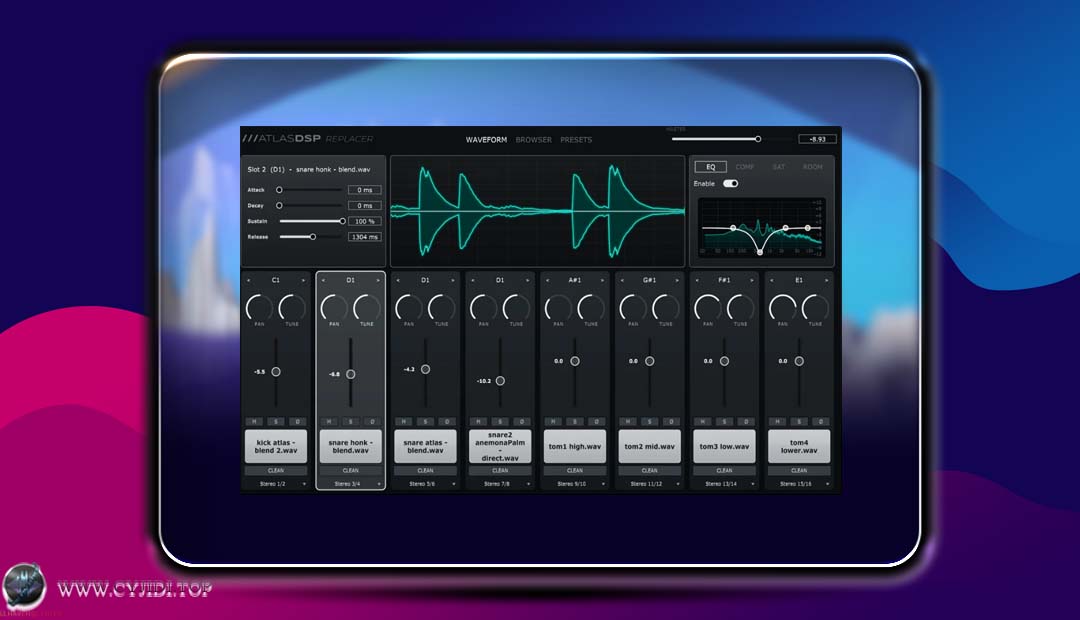Click the Master volume slider handle
Image resolution: width=1080 pixels, height=620 pixels.
pyautogui.click(x=758, y=139)
